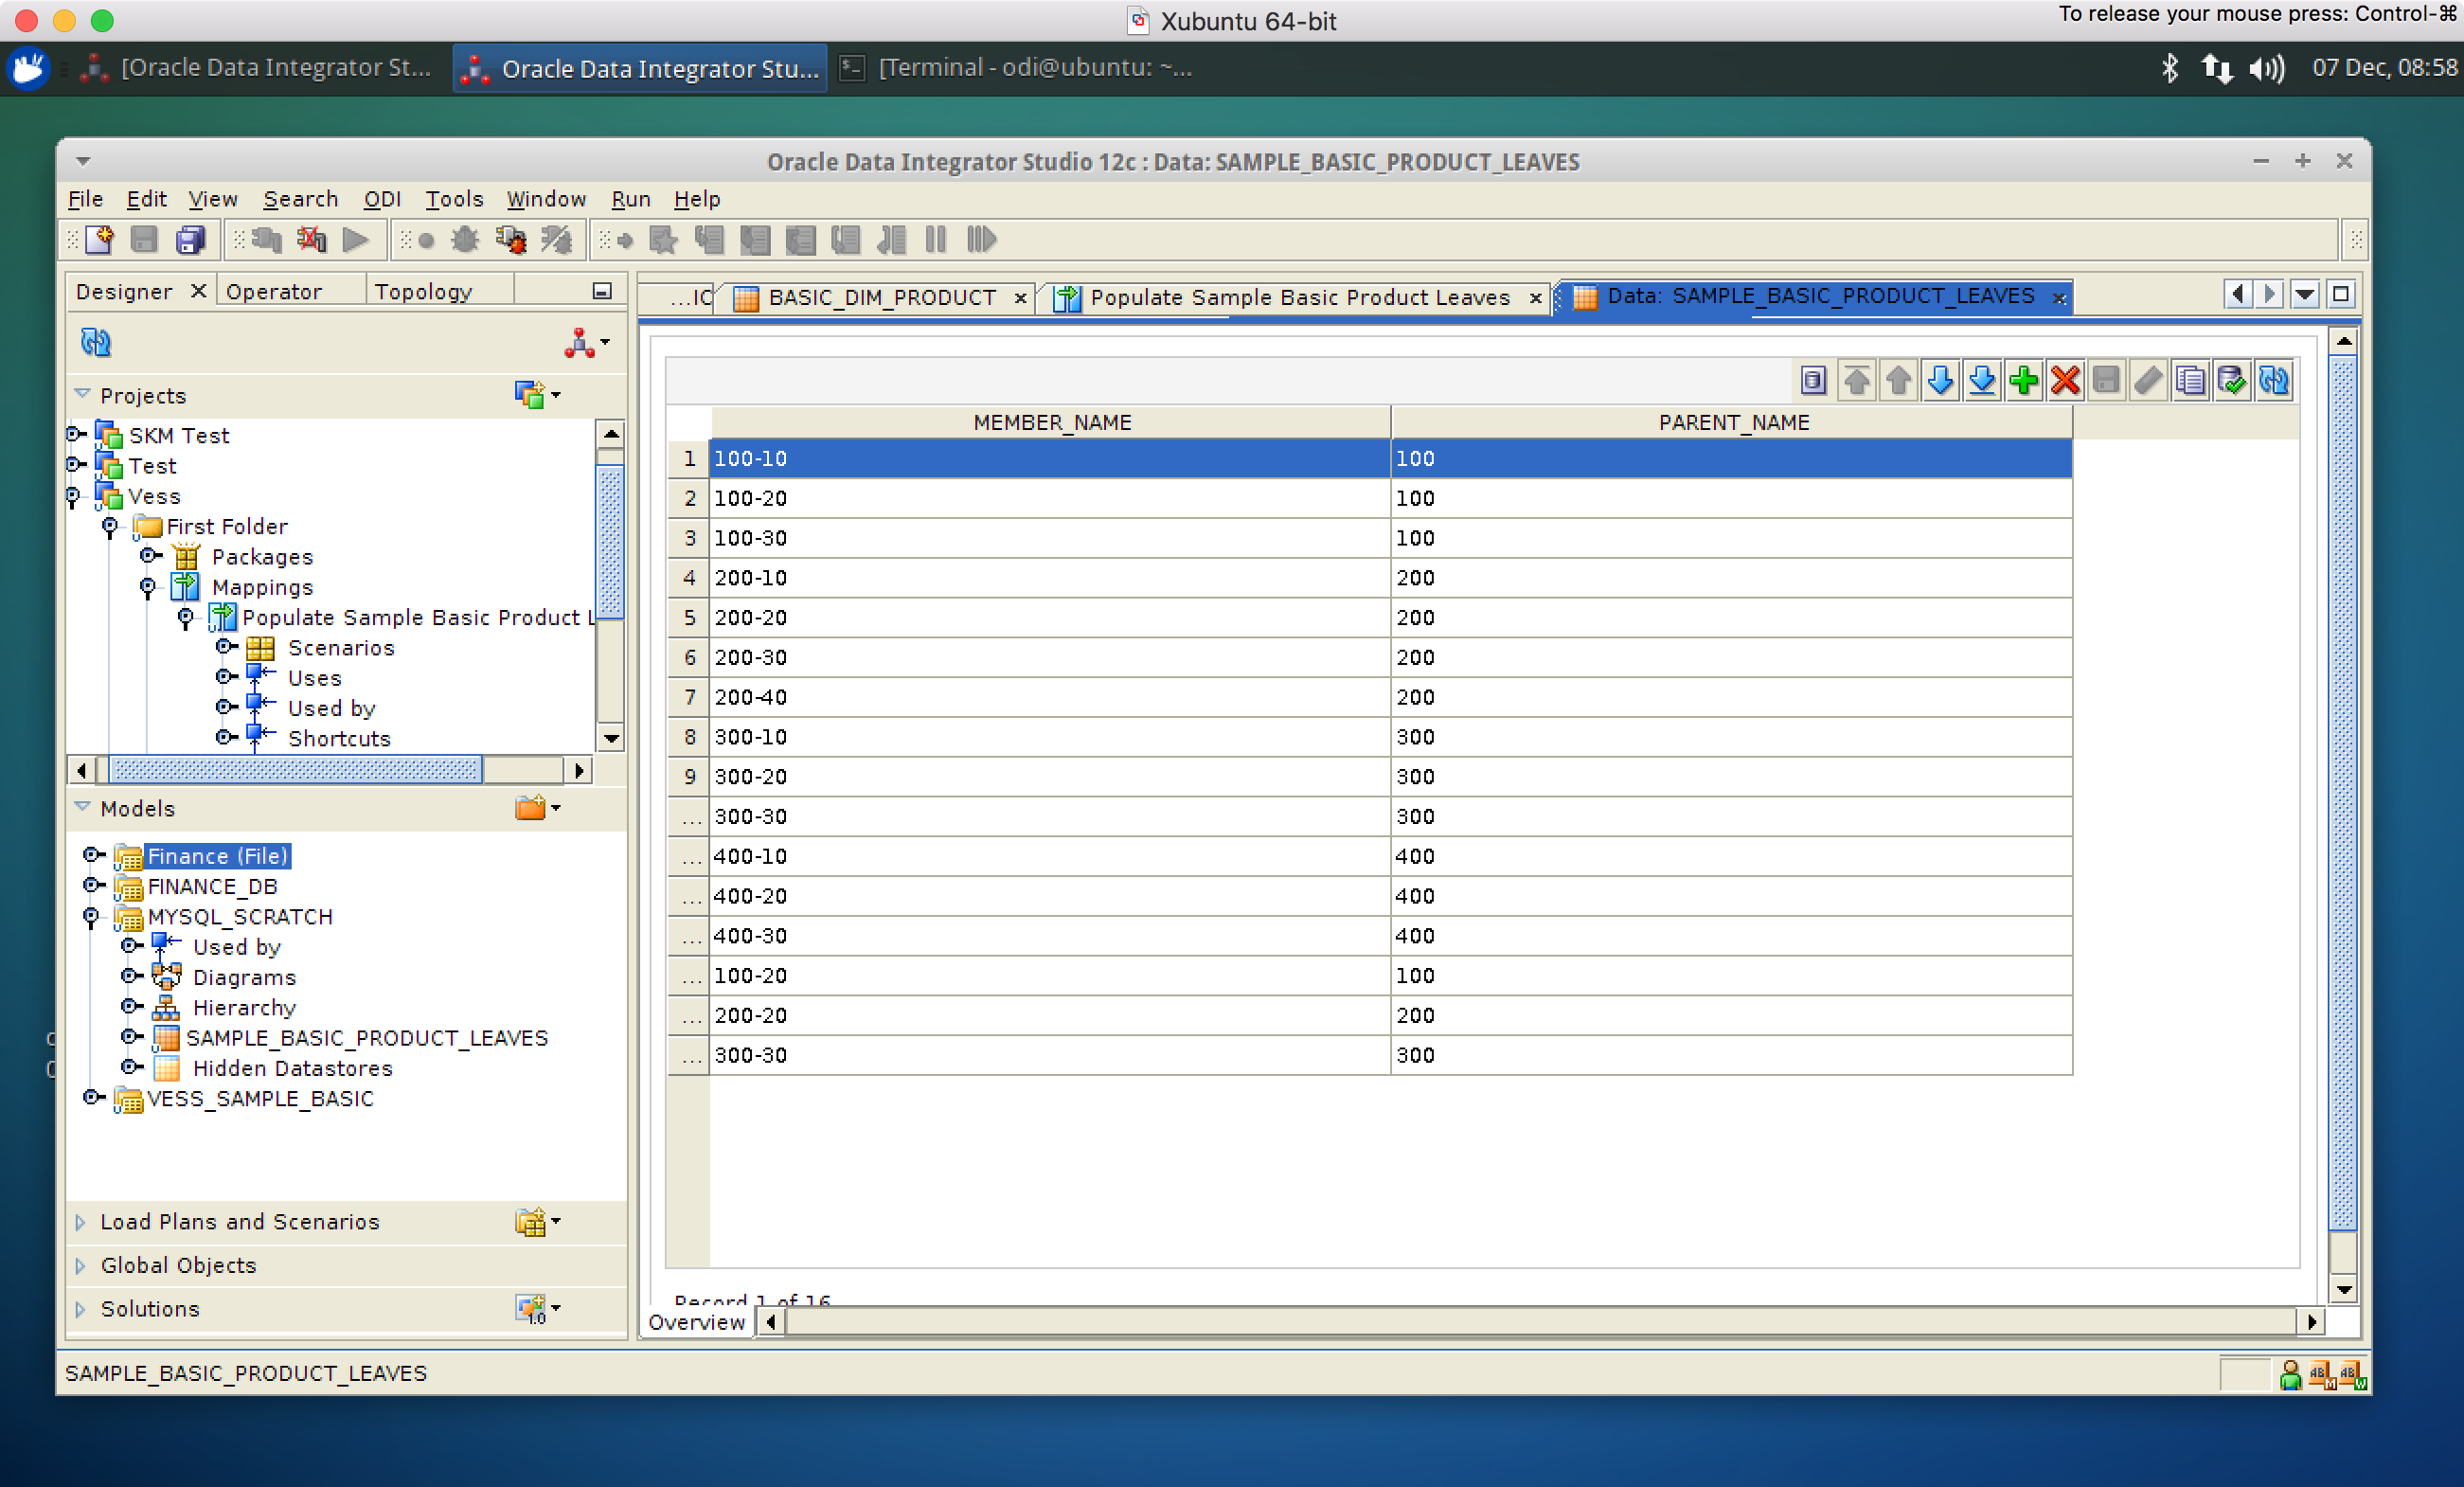Click the red X Delete Row icon

(x=2065, y=381)
